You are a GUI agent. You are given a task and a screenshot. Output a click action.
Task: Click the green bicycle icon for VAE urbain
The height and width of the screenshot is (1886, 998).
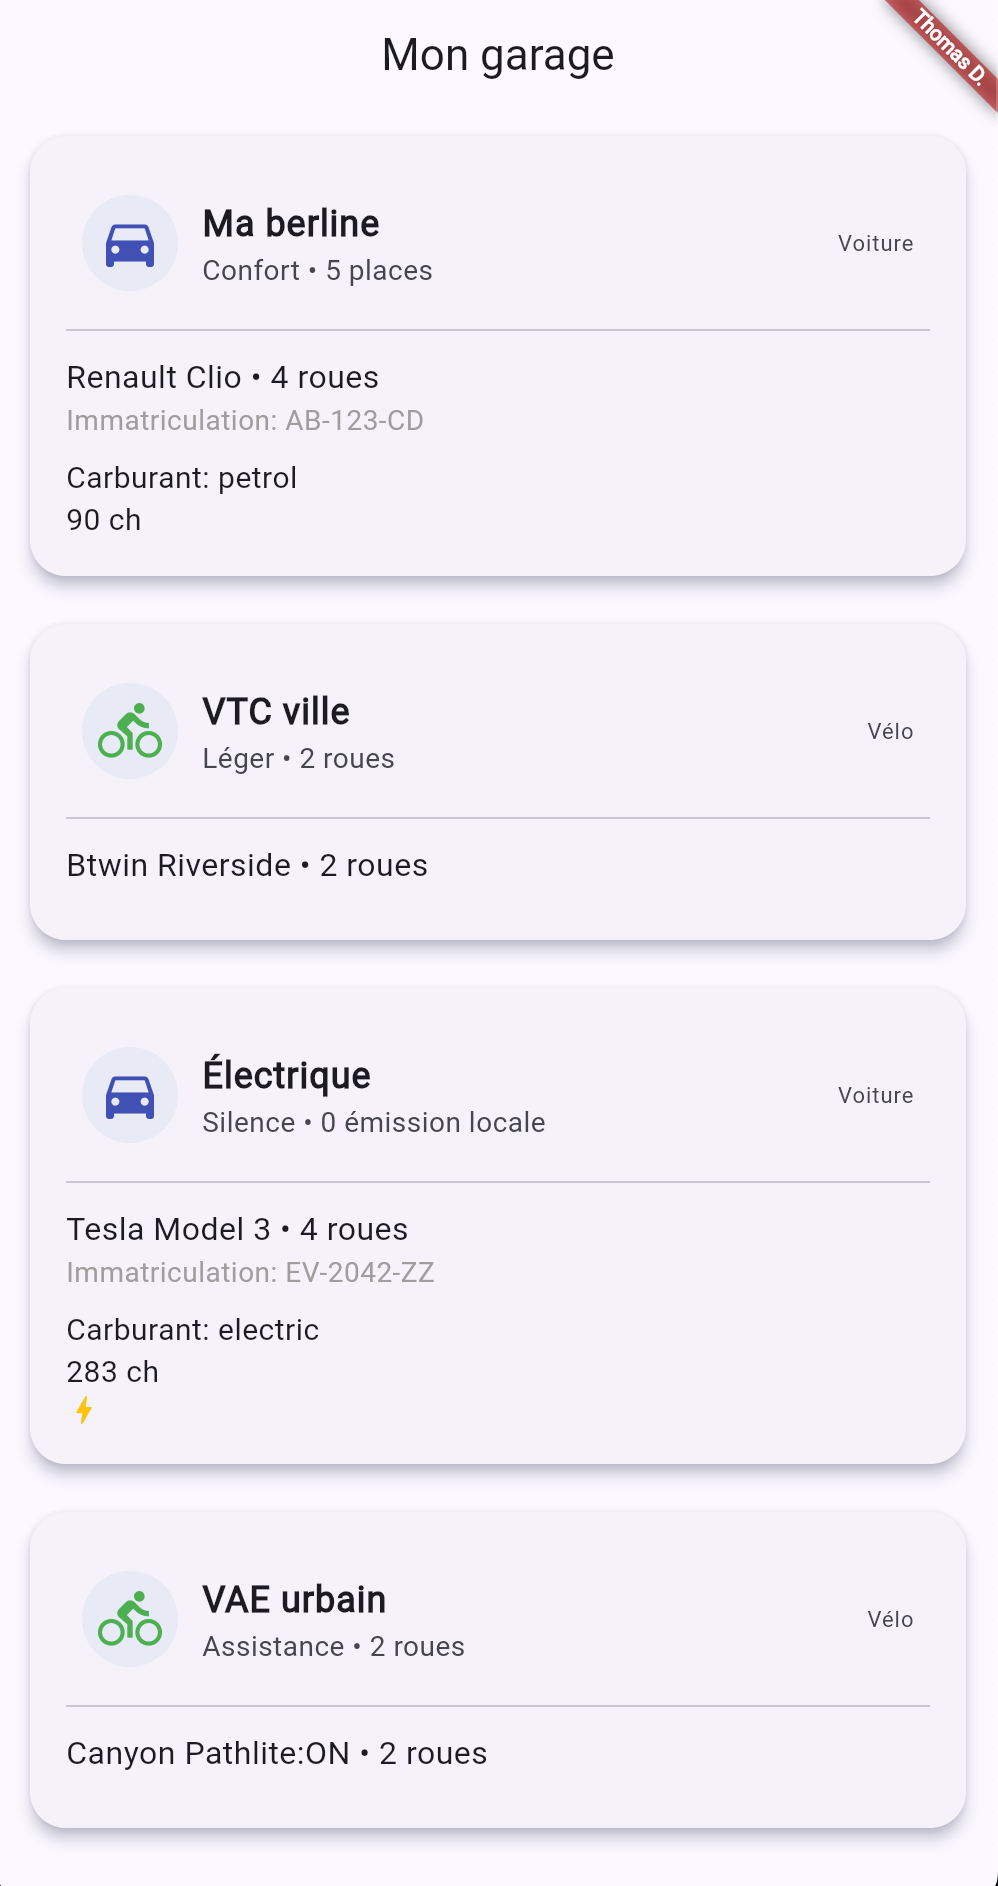(130, 1620)
